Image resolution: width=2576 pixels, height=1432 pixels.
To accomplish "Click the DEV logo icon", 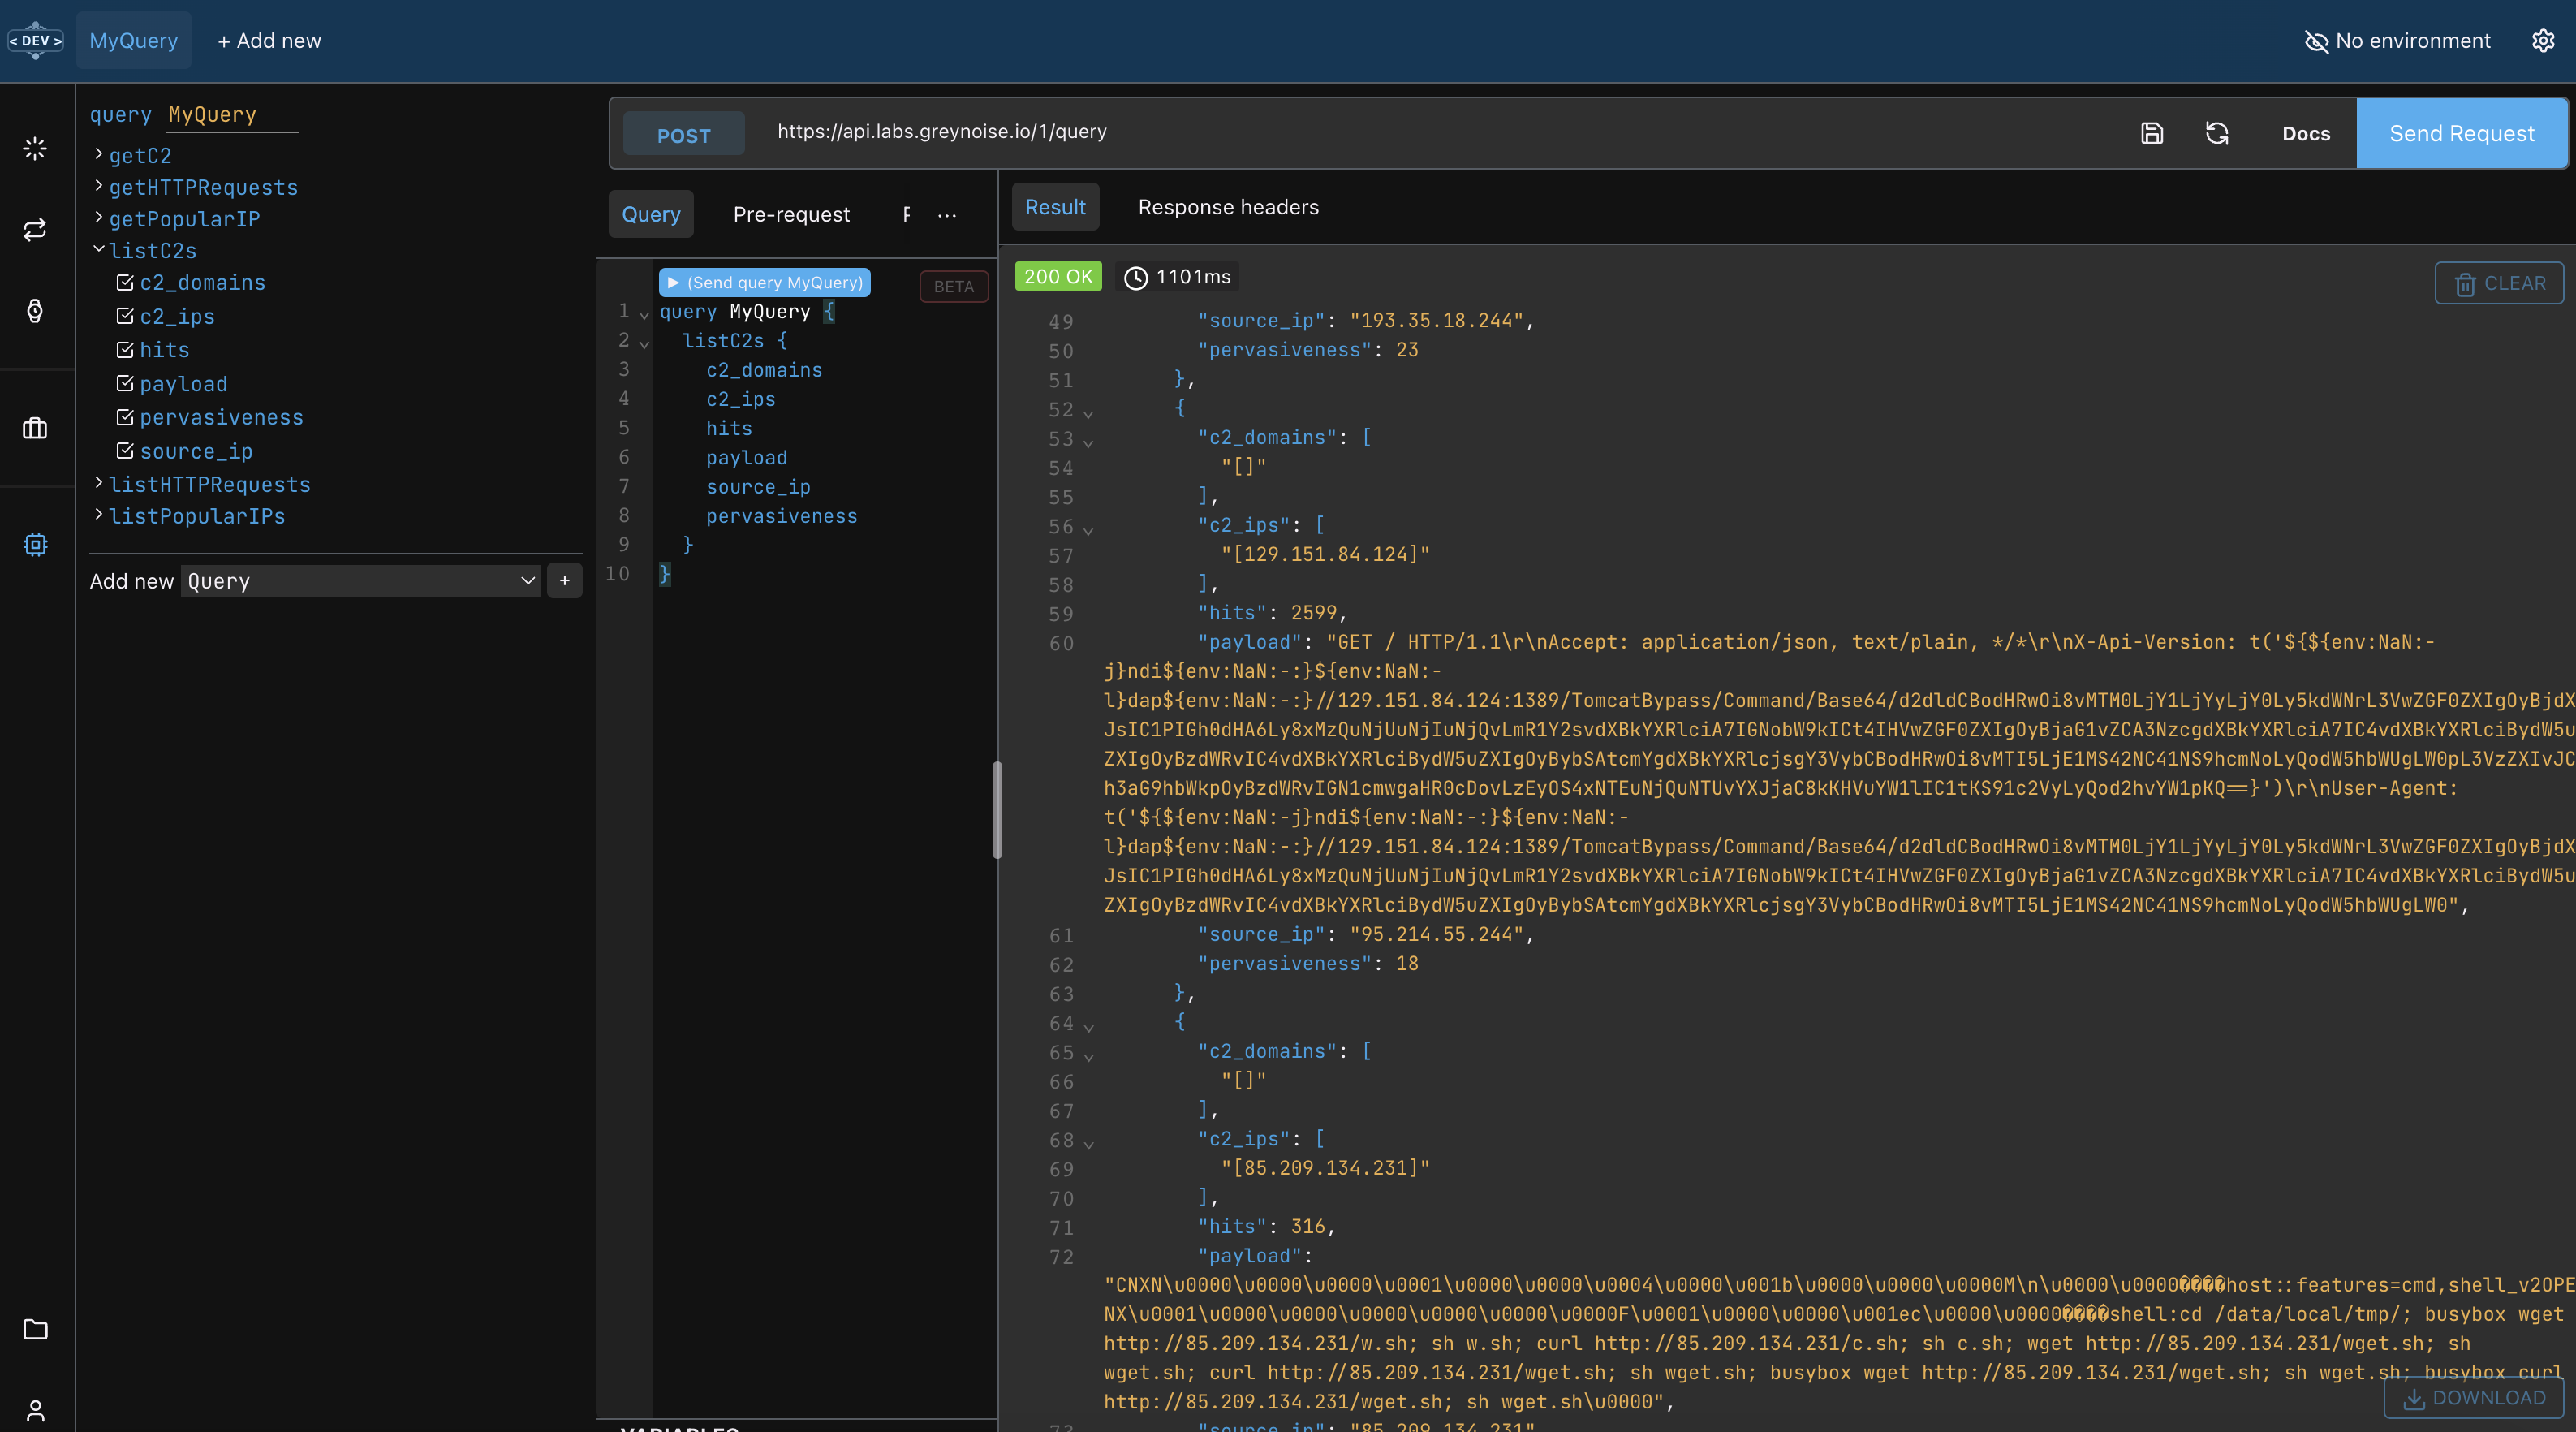I will pos(36,40).
